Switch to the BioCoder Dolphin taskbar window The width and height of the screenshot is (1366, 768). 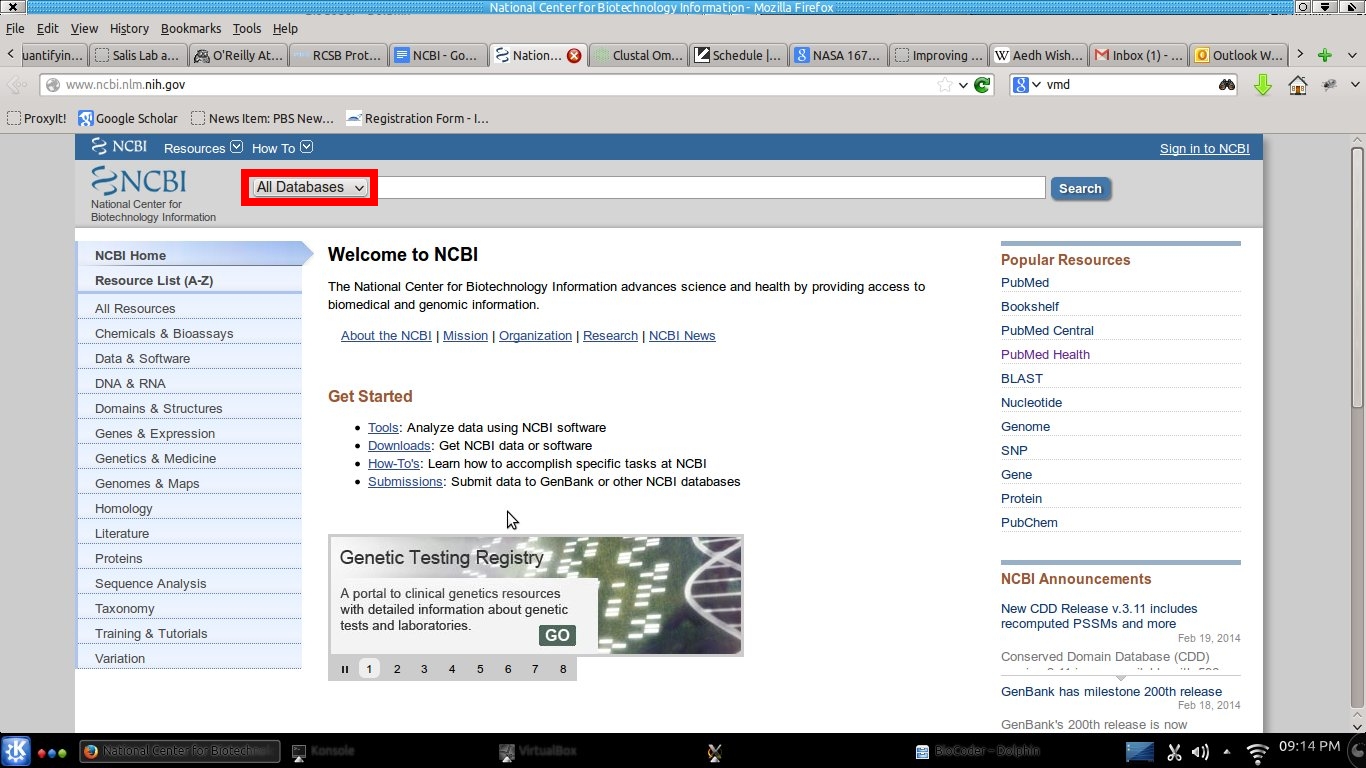[x=978, y=751]
